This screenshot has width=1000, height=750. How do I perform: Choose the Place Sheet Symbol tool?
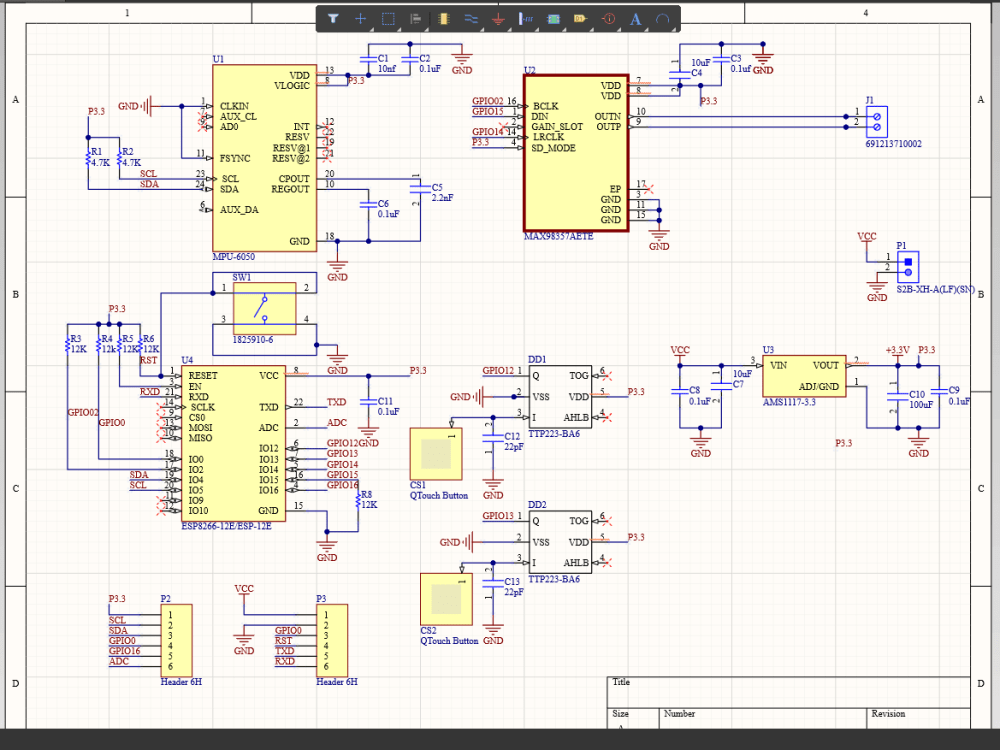pyautogui.click(x=554, y=18)
